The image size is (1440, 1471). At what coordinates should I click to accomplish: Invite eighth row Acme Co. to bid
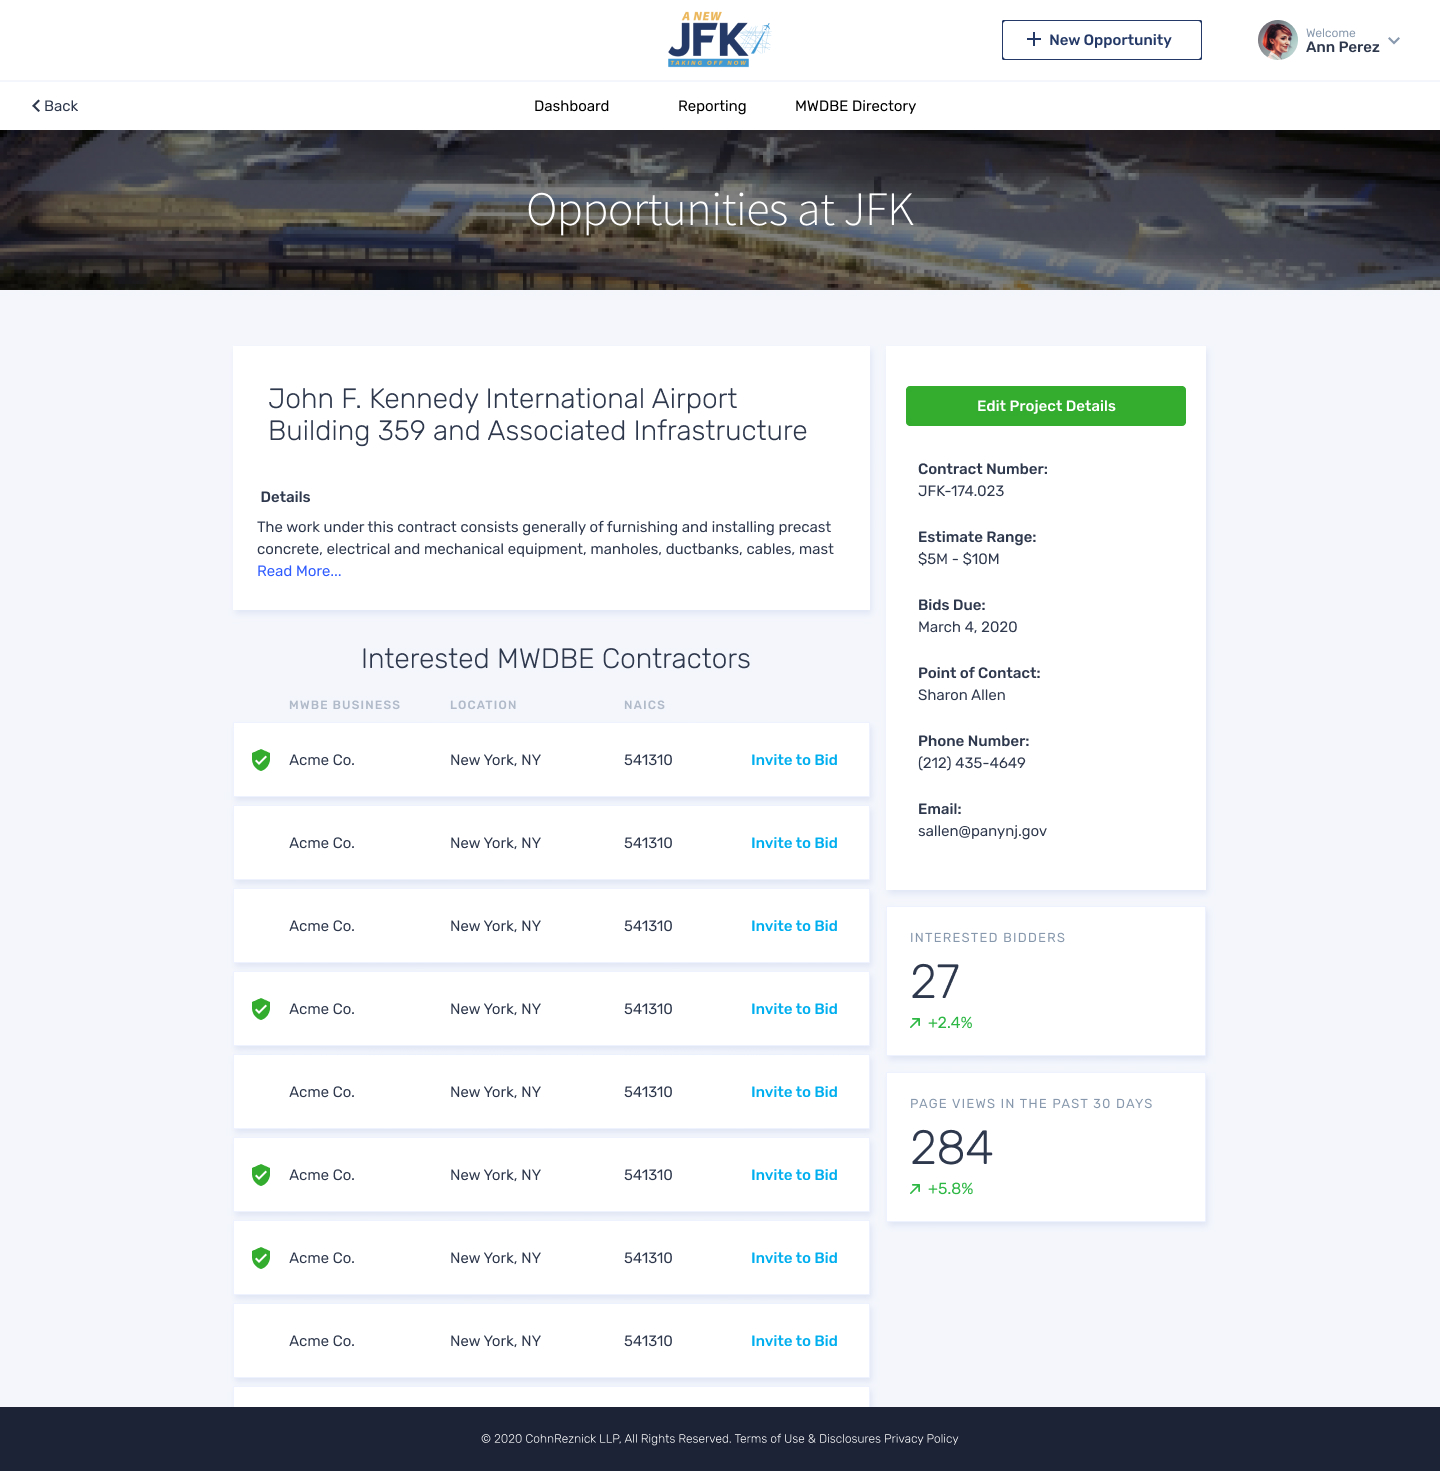point(794,1341)
